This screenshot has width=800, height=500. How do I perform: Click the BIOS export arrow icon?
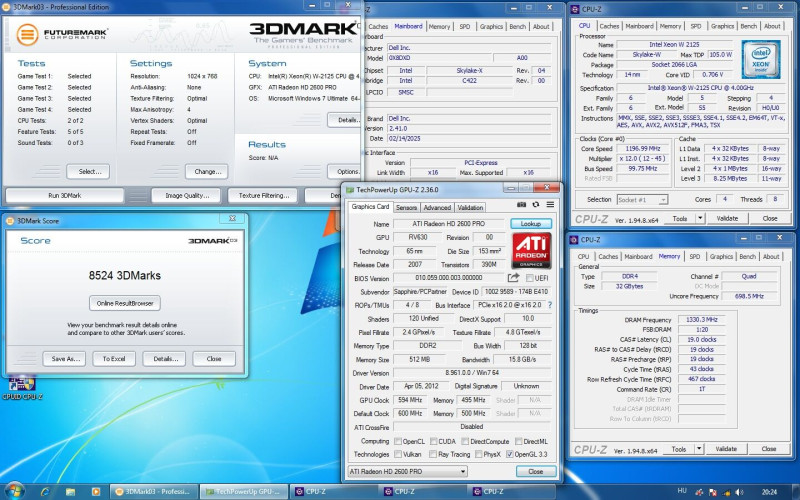(x=514, y=277)
